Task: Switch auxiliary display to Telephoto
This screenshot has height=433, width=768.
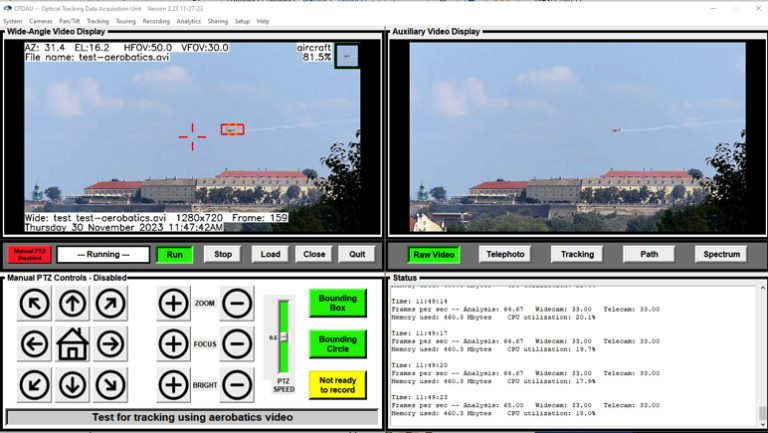Action: [505, 254]
